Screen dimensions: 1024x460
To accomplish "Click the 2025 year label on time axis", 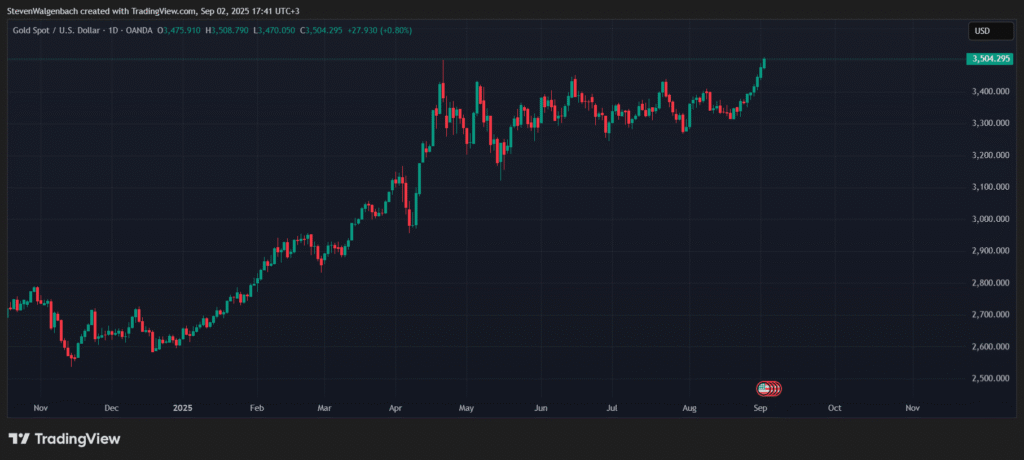I will (182, 408).
